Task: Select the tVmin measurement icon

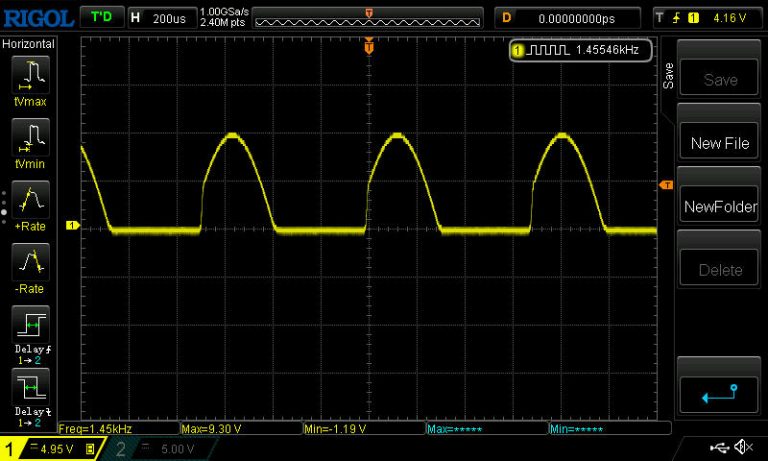Action: coord(29,140)
